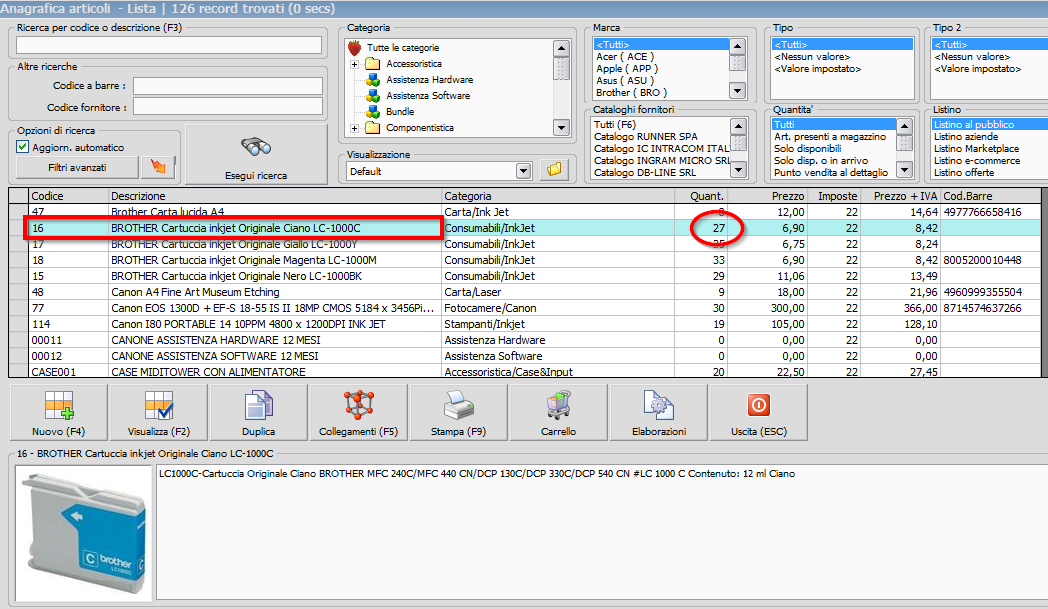This screenshot has width=1048, height=609.
Task: Select row CASE MIDITOWER CON ALIMENTATORE
Action: 525,372
